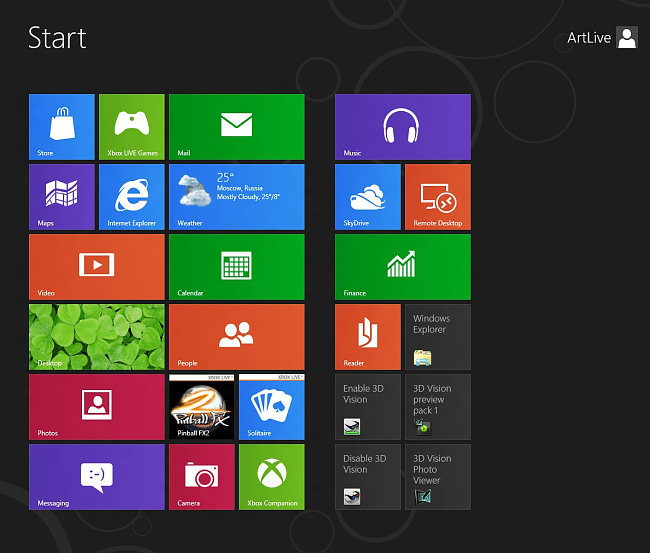Viewport: 650px width, 553px height.
Task: Launch Xbox Companion tile
Action: [272, 477]
